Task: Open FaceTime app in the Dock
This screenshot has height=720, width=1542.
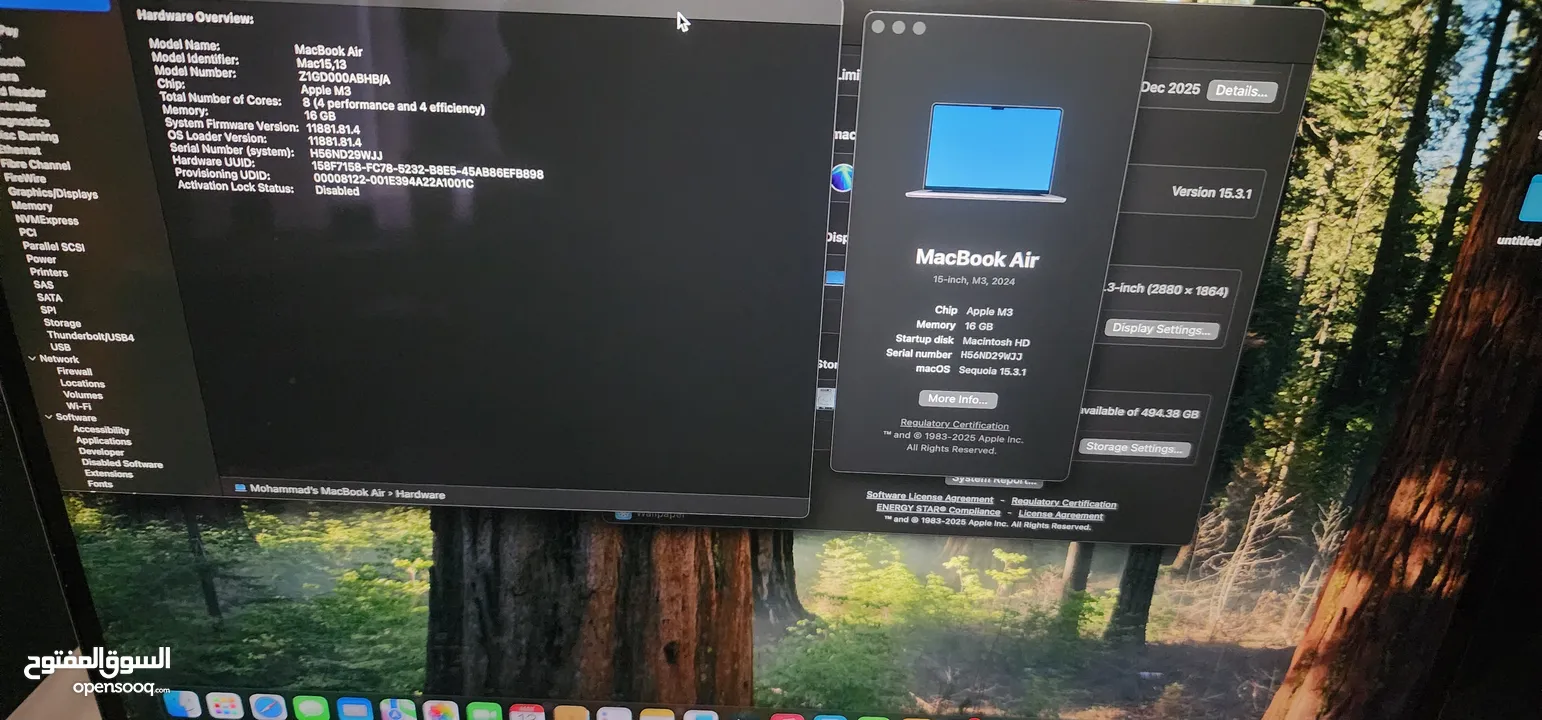Action: (x=483, y=713)
